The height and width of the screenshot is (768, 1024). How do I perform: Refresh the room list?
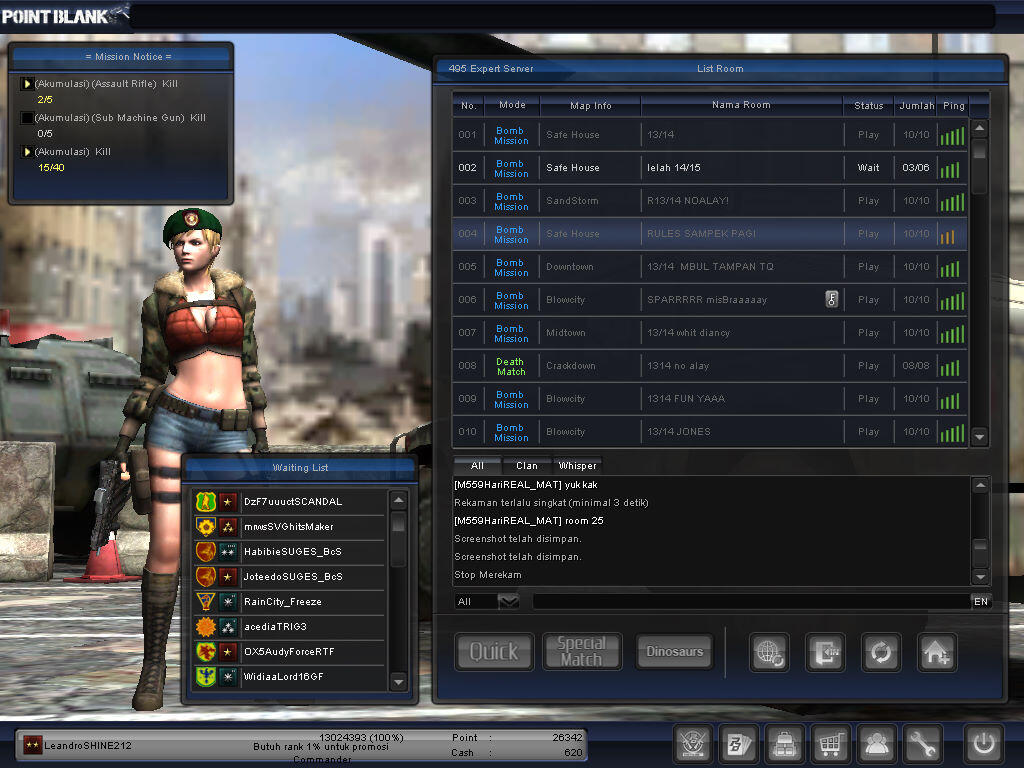click(881, 652)
